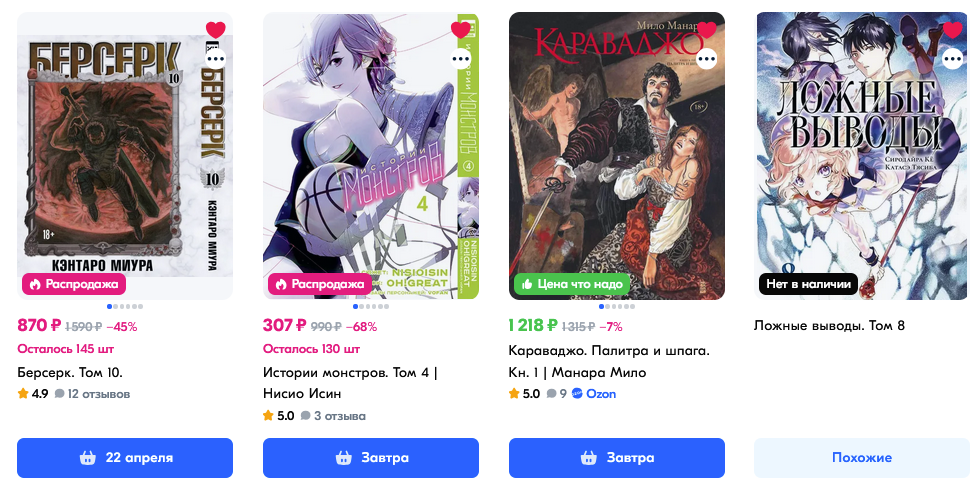Viewport: 977px width, 483px height.
Task: Open Ложные выводы cover thumbnail
Action: (x=862, y=156)
